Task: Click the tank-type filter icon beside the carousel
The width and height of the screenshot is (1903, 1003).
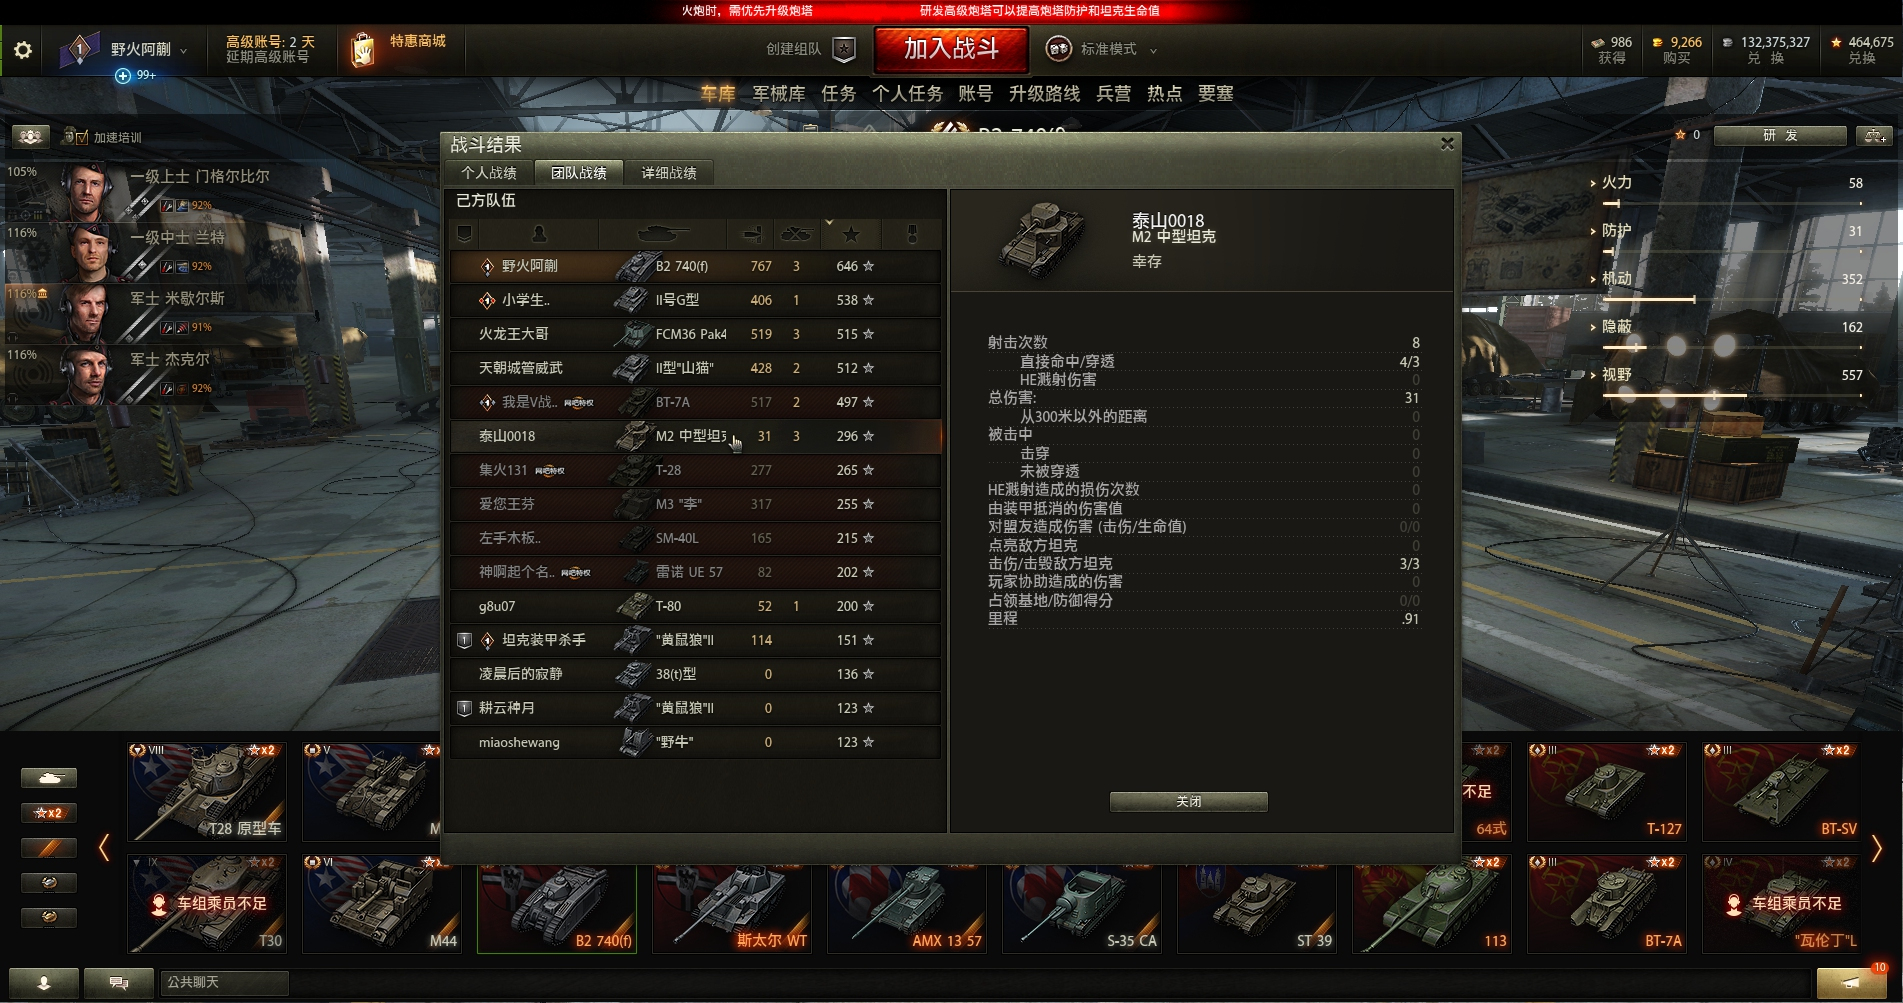Action: tap(49, 778)
